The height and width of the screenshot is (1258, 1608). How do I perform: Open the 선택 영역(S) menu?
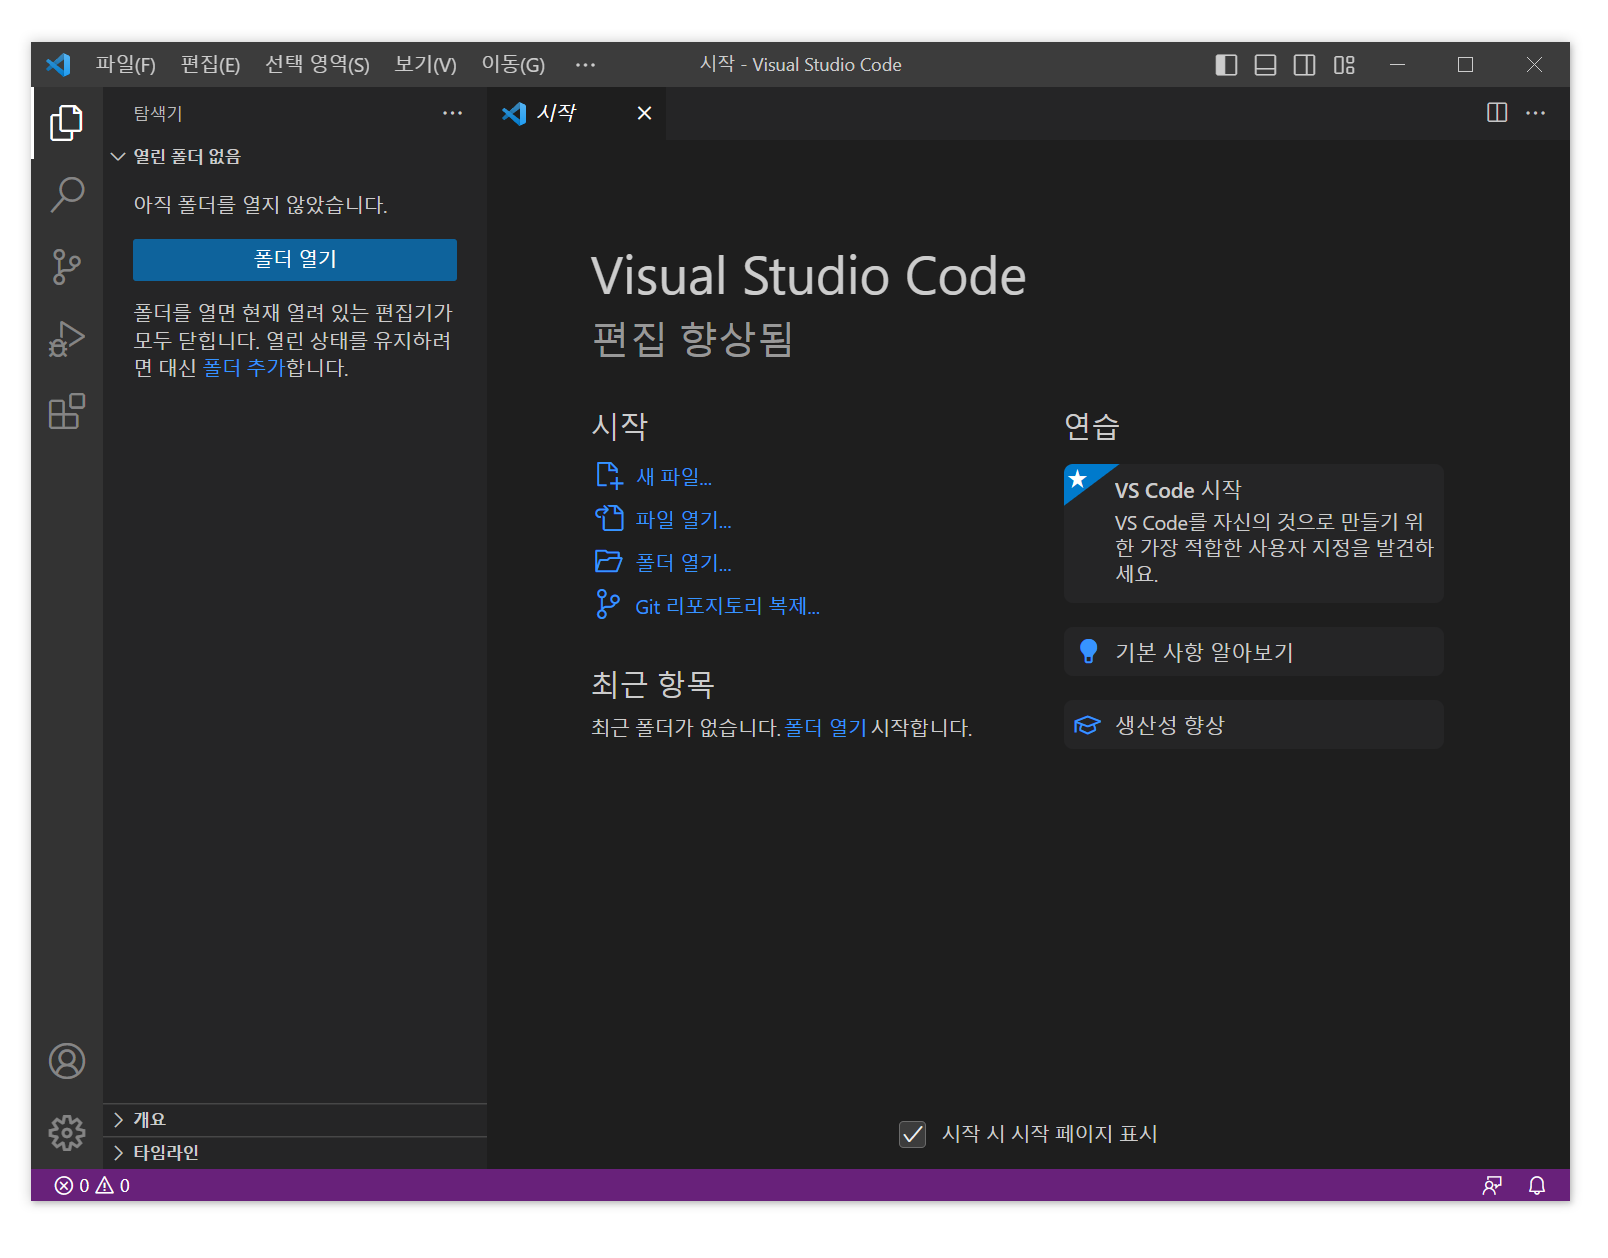coord(317,65)
